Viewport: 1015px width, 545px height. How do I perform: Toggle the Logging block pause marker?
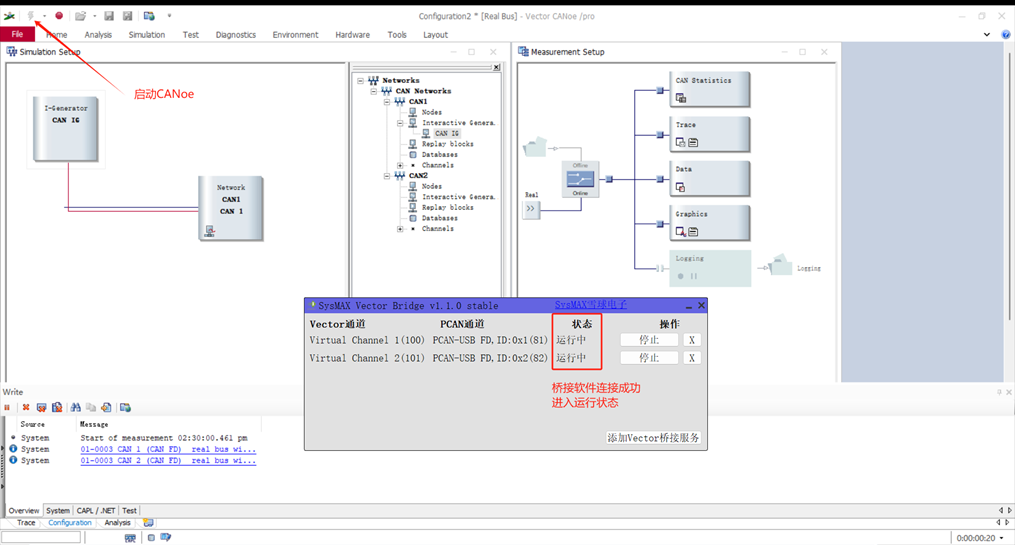694,276
